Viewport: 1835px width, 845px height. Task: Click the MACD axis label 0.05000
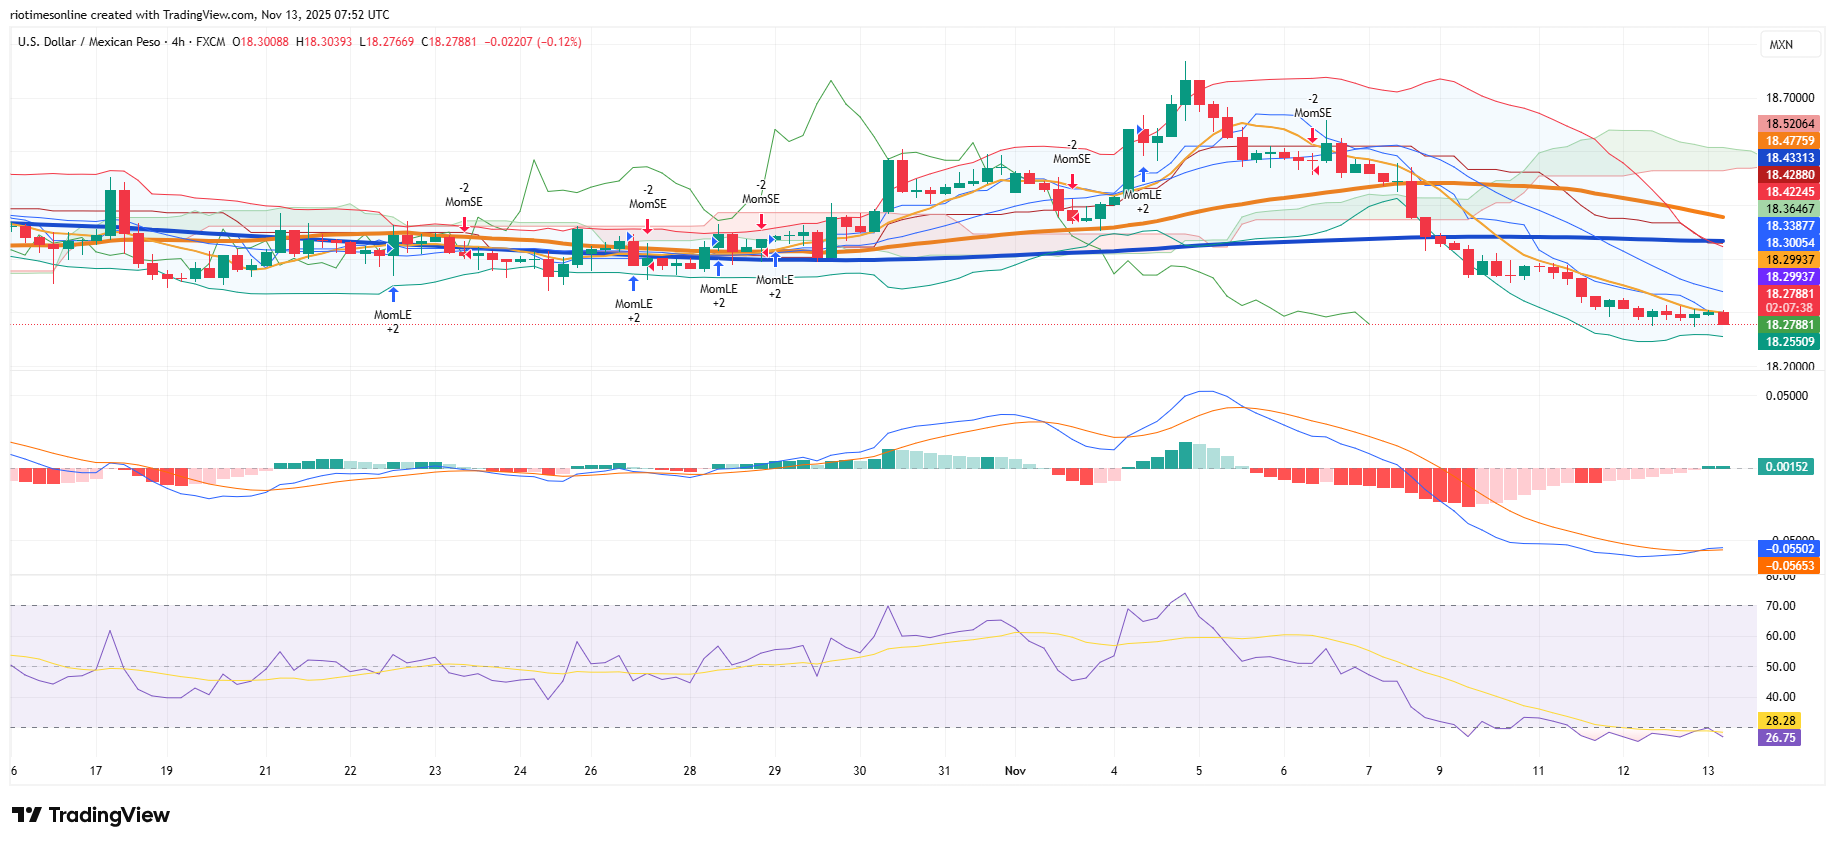(1787, 396)
